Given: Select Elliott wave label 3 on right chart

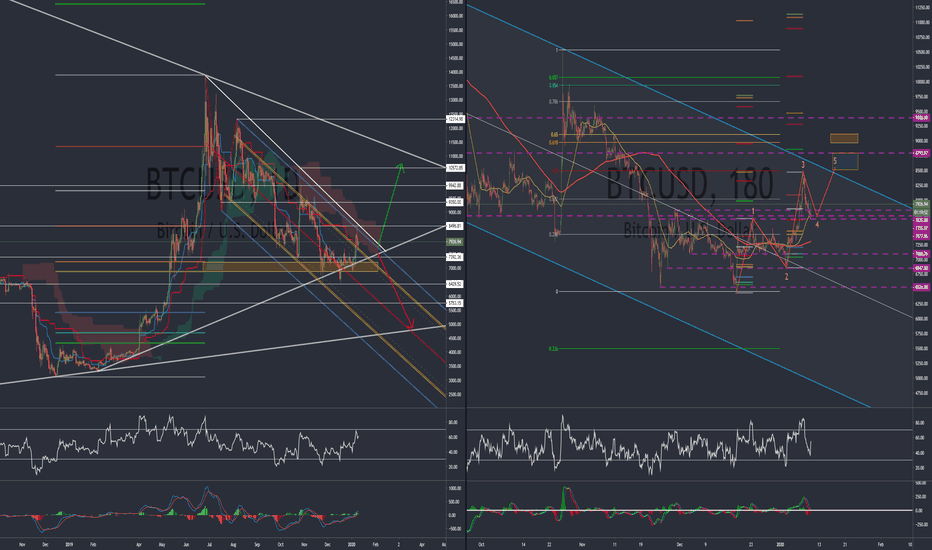Looking at the screenshot, I should 803,165.
